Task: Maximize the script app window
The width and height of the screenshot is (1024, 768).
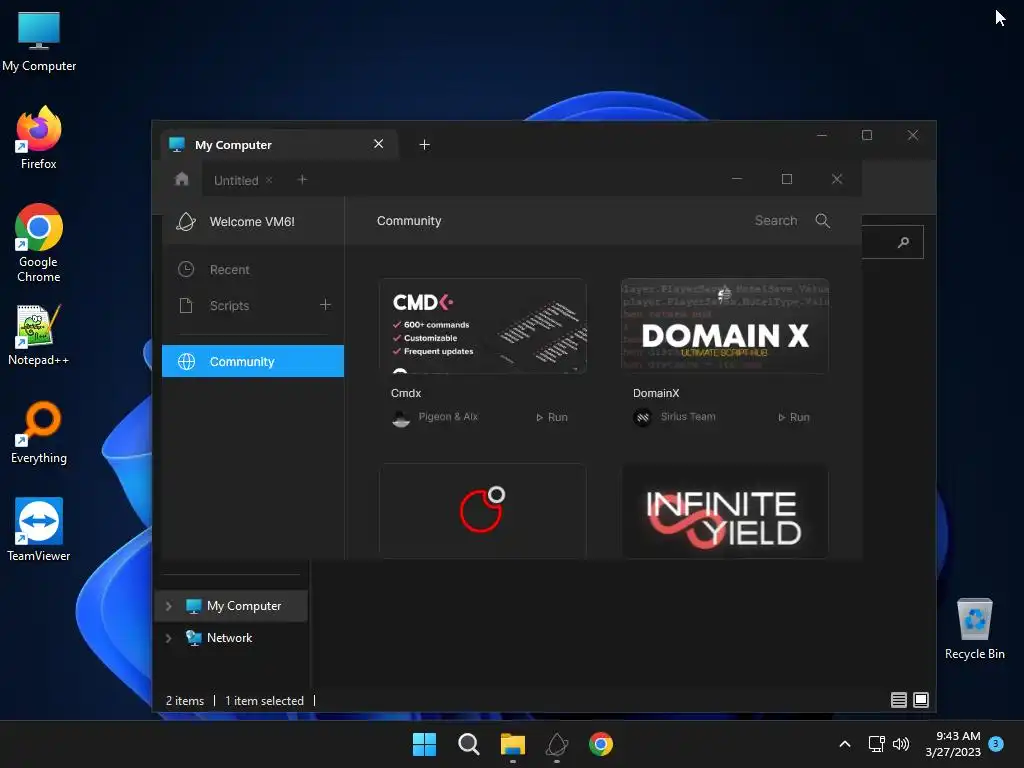Action: coord(787,179)
